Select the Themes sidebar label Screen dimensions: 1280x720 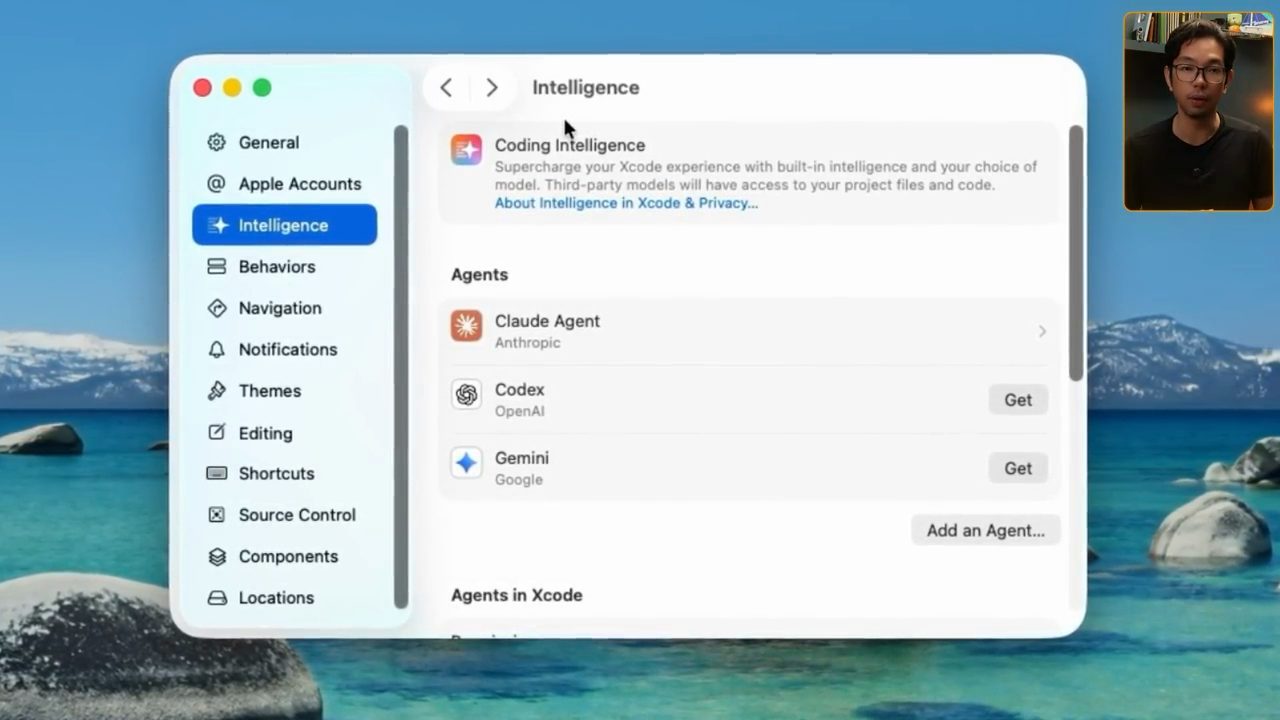270,391
